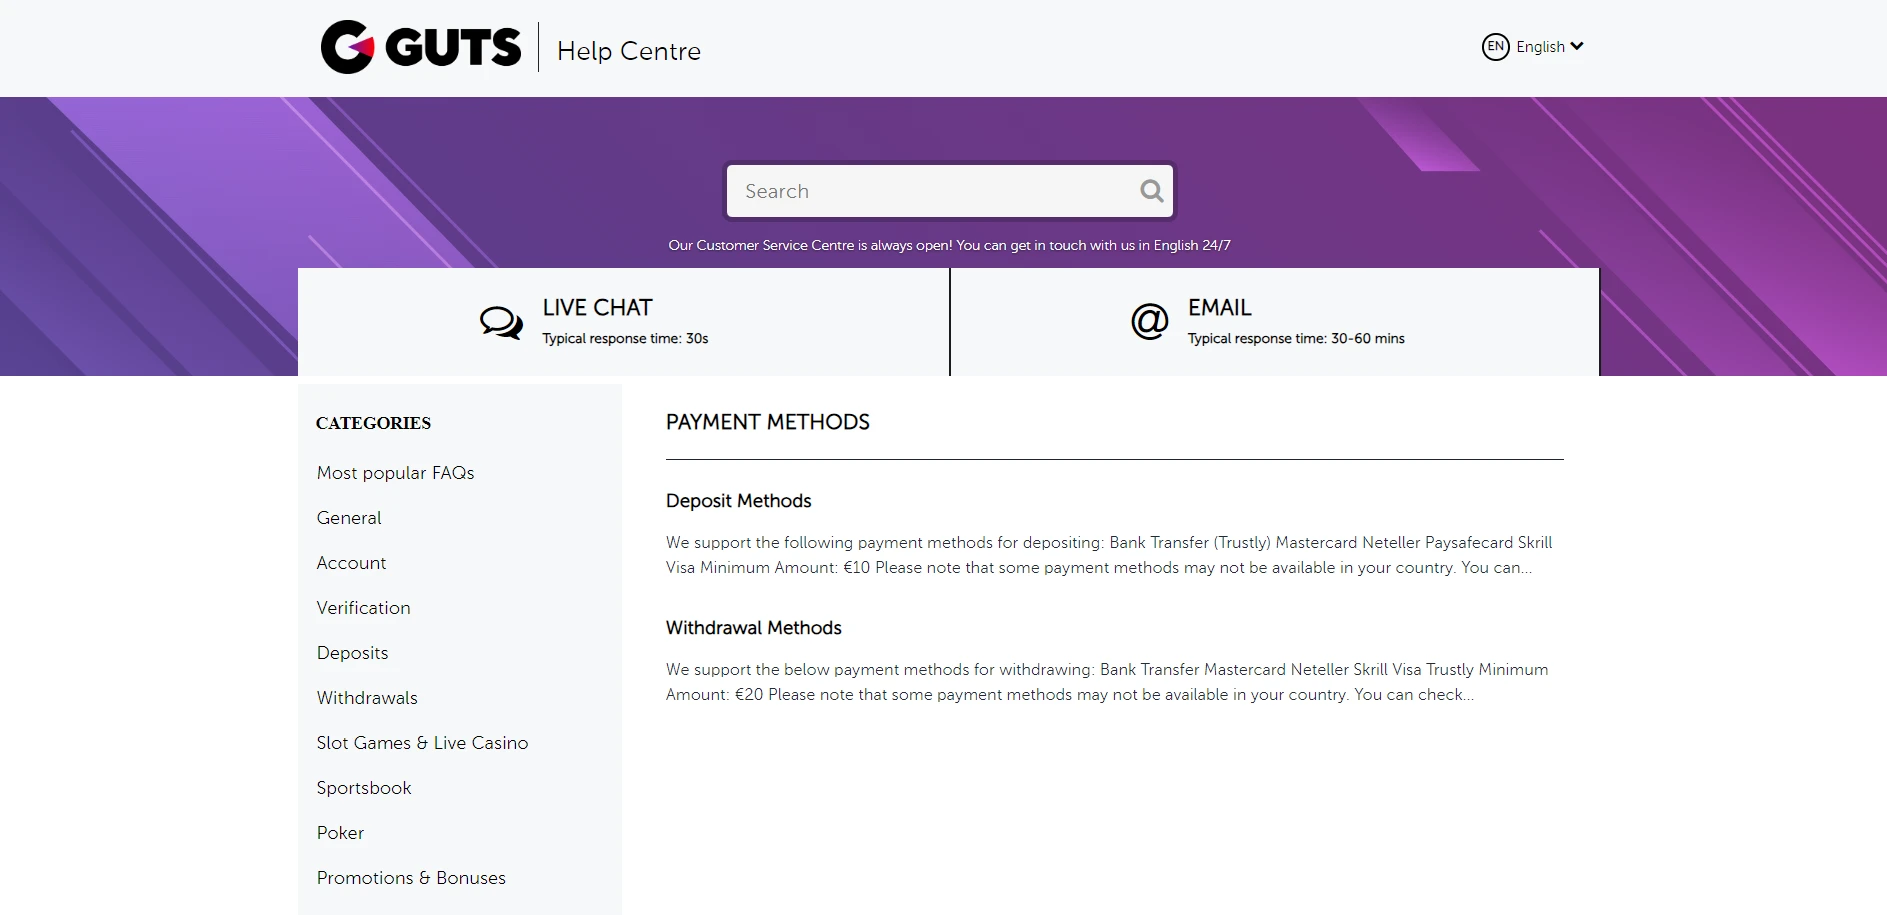Select the Deposits category
This screenshot has height=915, width=1887.
point(353,653)
